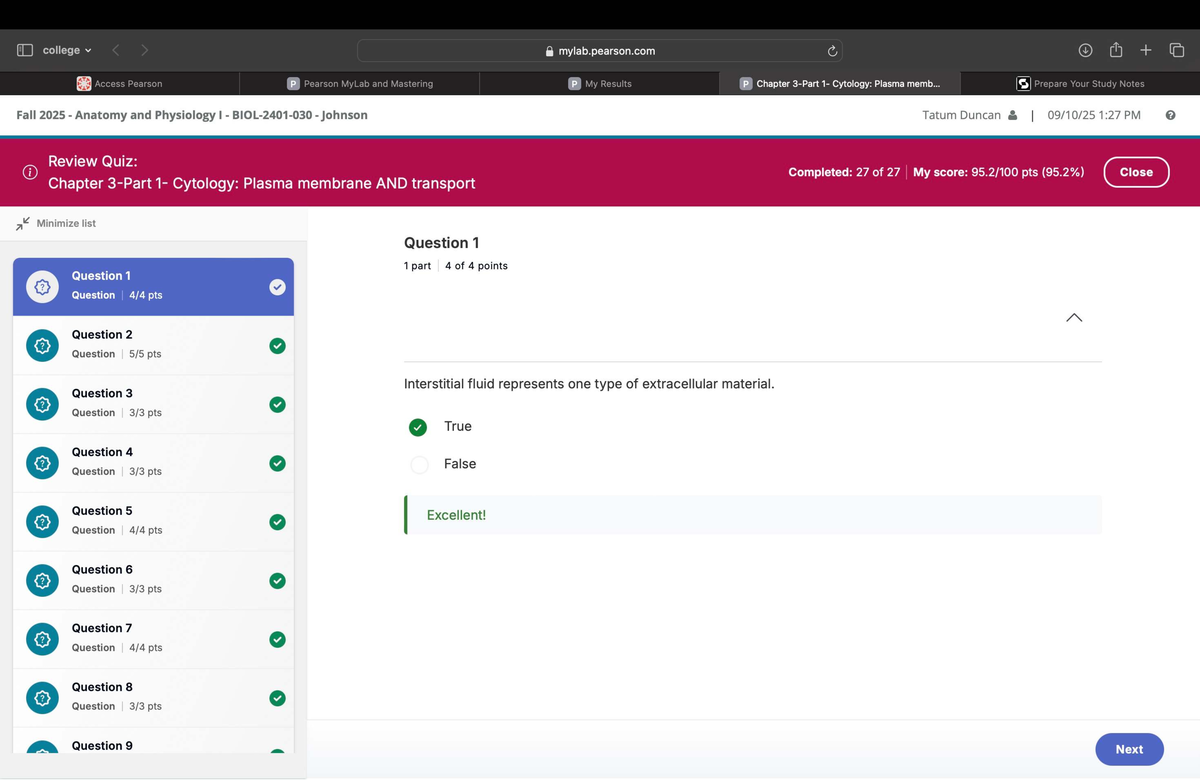Open Question 5 in the list

coord(152,520)
